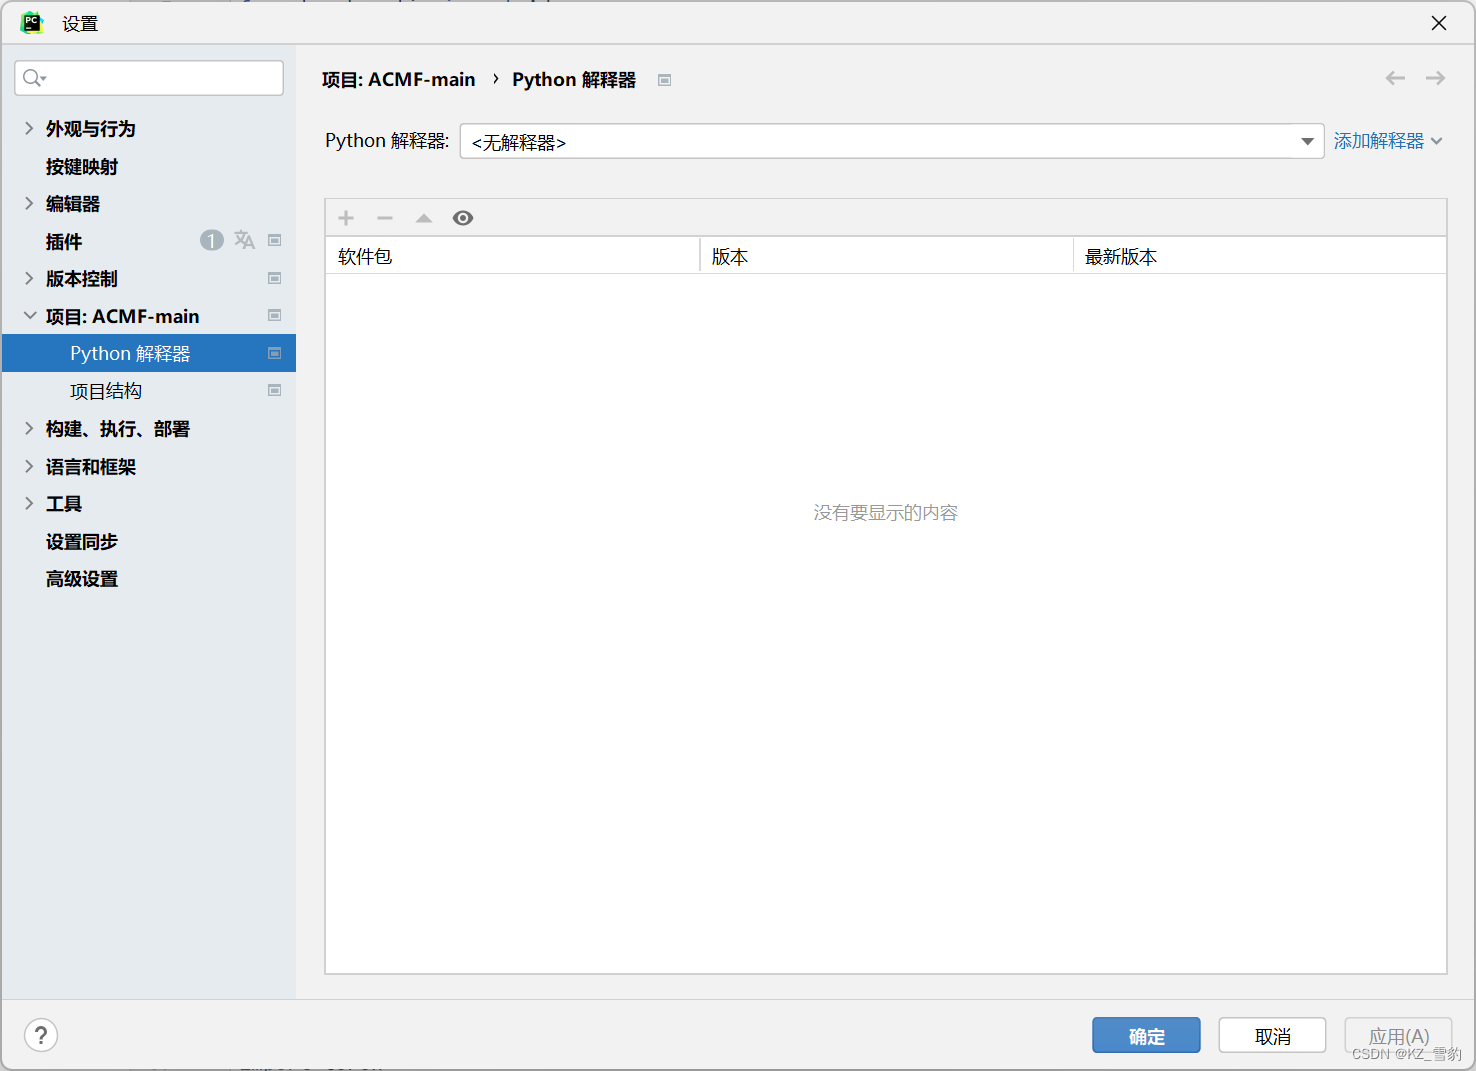Close the settings dialog with X
The image size is (1476, 1071).
pos(1439,23)
